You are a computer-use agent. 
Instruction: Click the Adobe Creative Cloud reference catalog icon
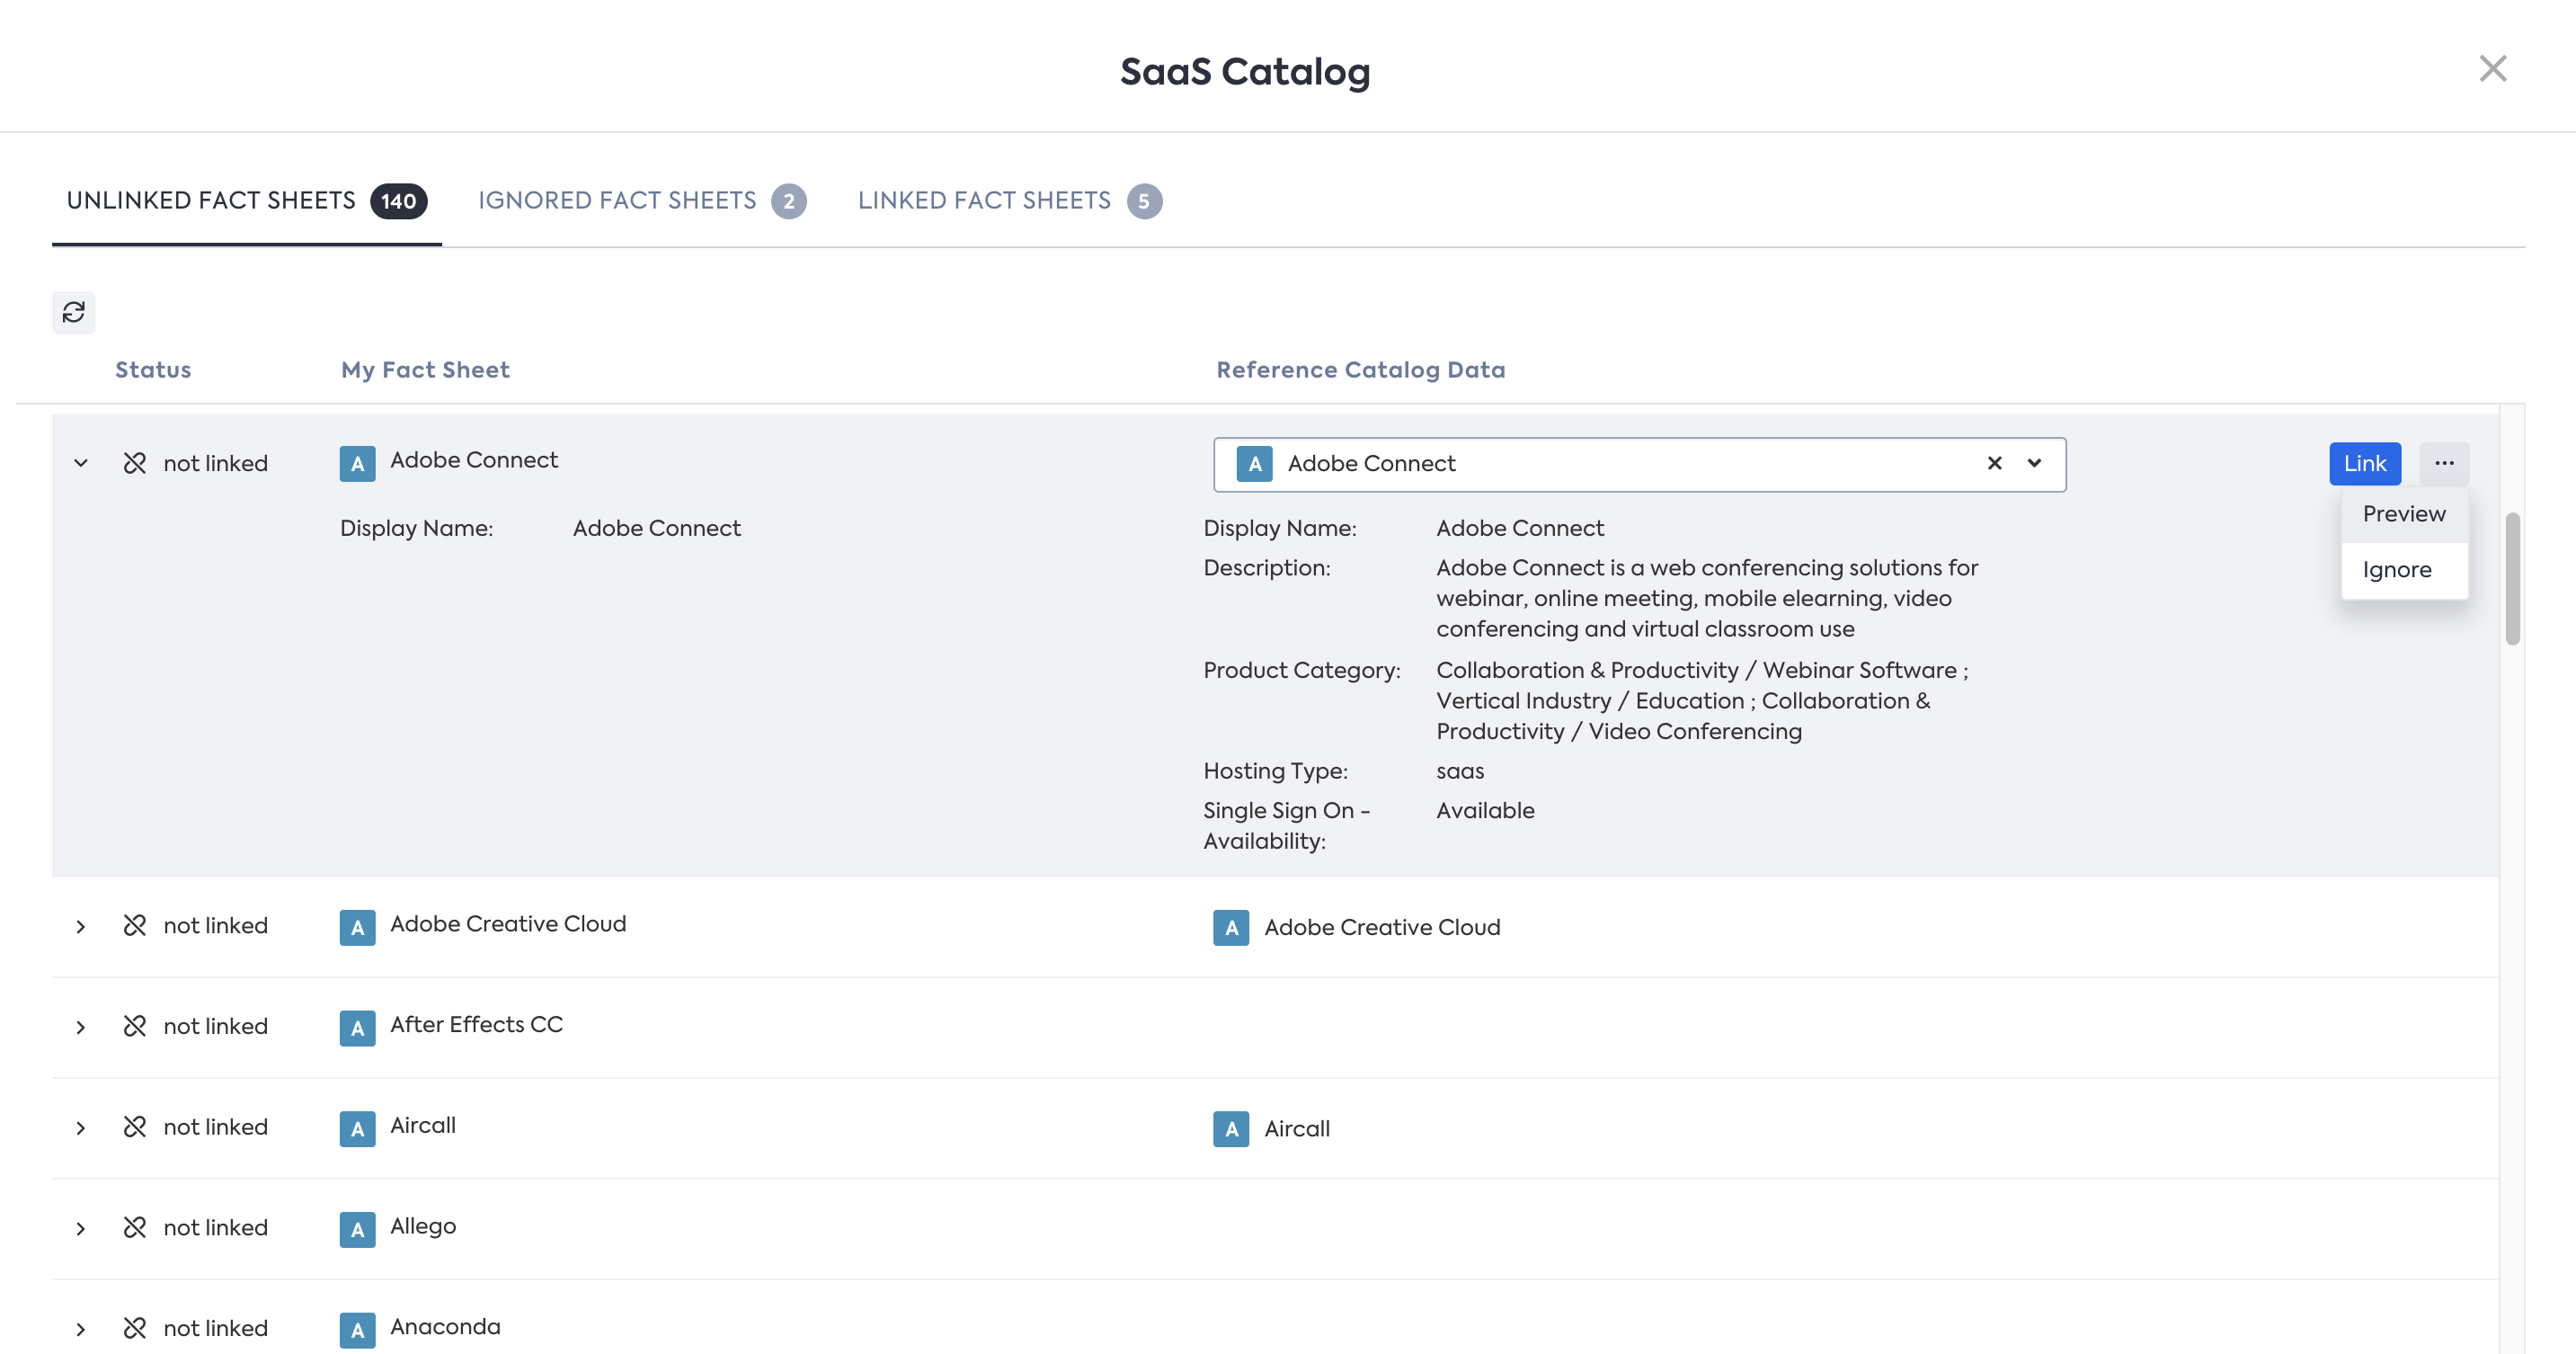(x=1231, y=927)
